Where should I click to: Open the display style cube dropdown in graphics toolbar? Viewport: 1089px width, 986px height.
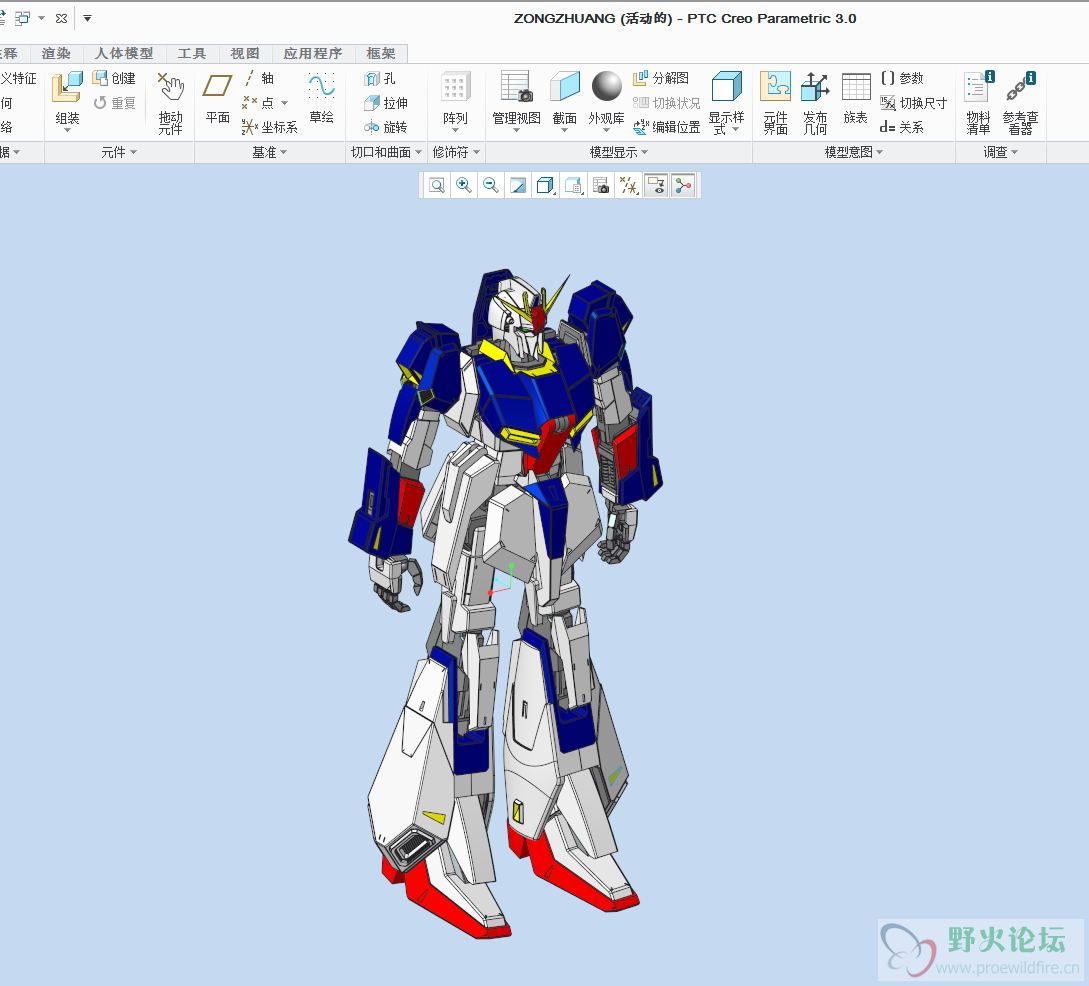546,185
